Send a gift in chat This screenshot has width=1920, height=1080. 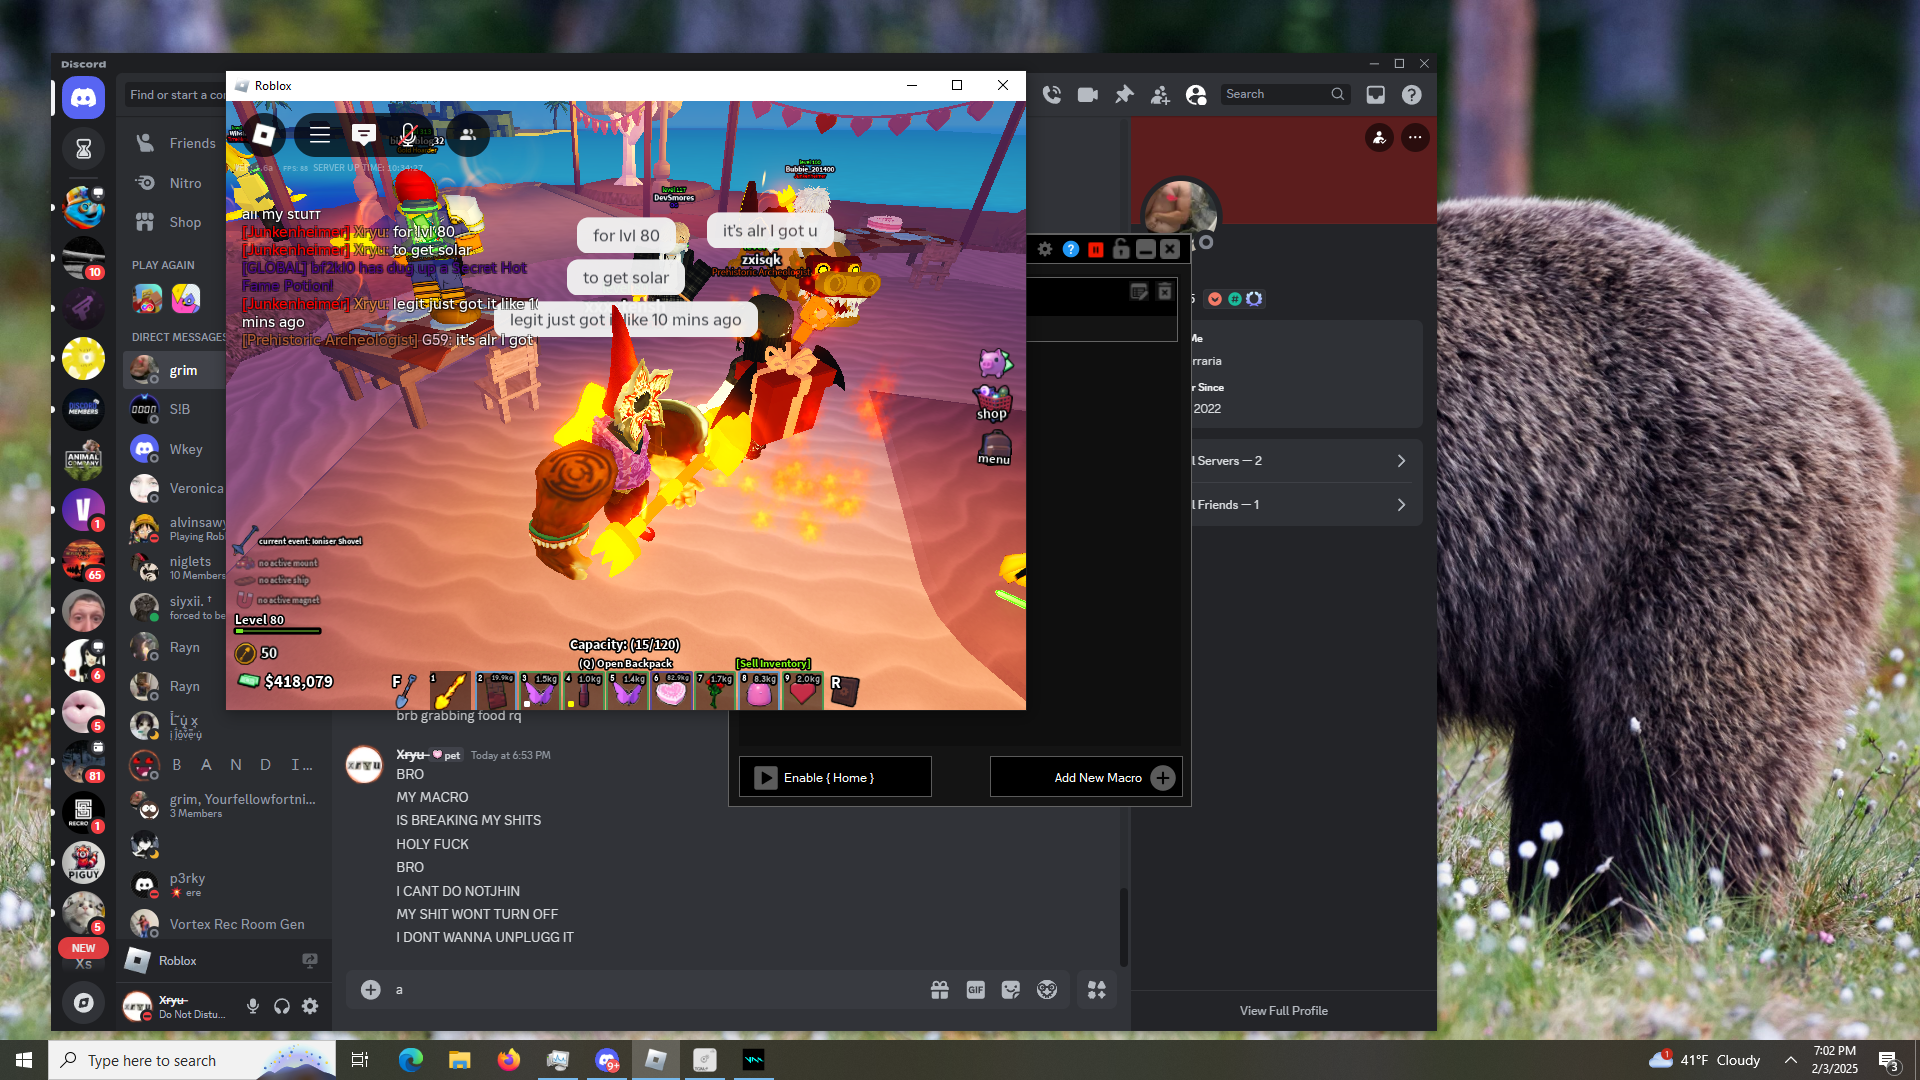tap(940, 990)
